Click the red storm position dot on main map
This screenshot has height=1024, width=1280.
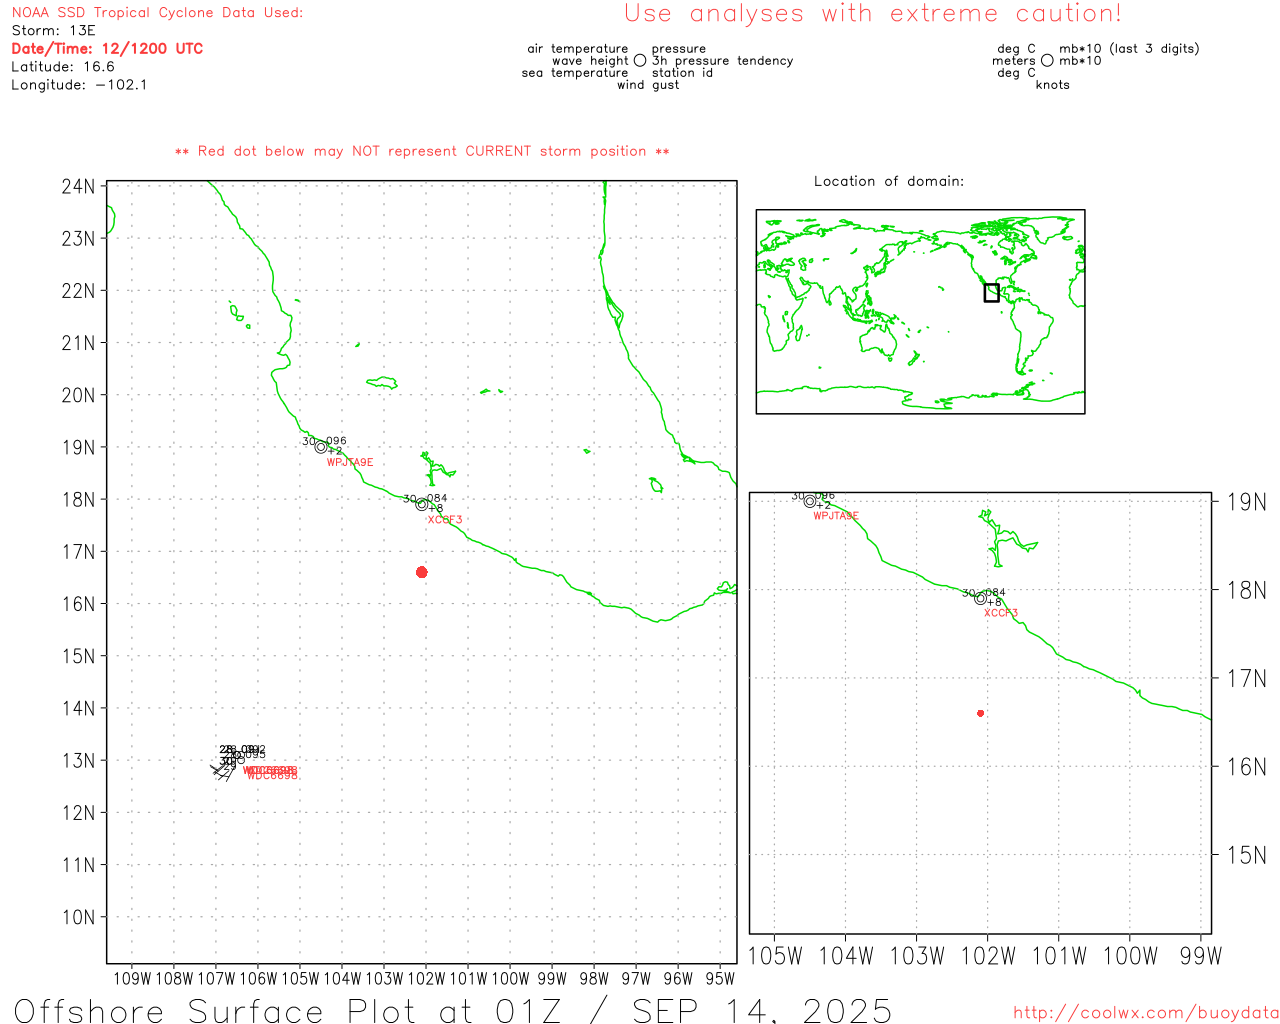point(422,572)
